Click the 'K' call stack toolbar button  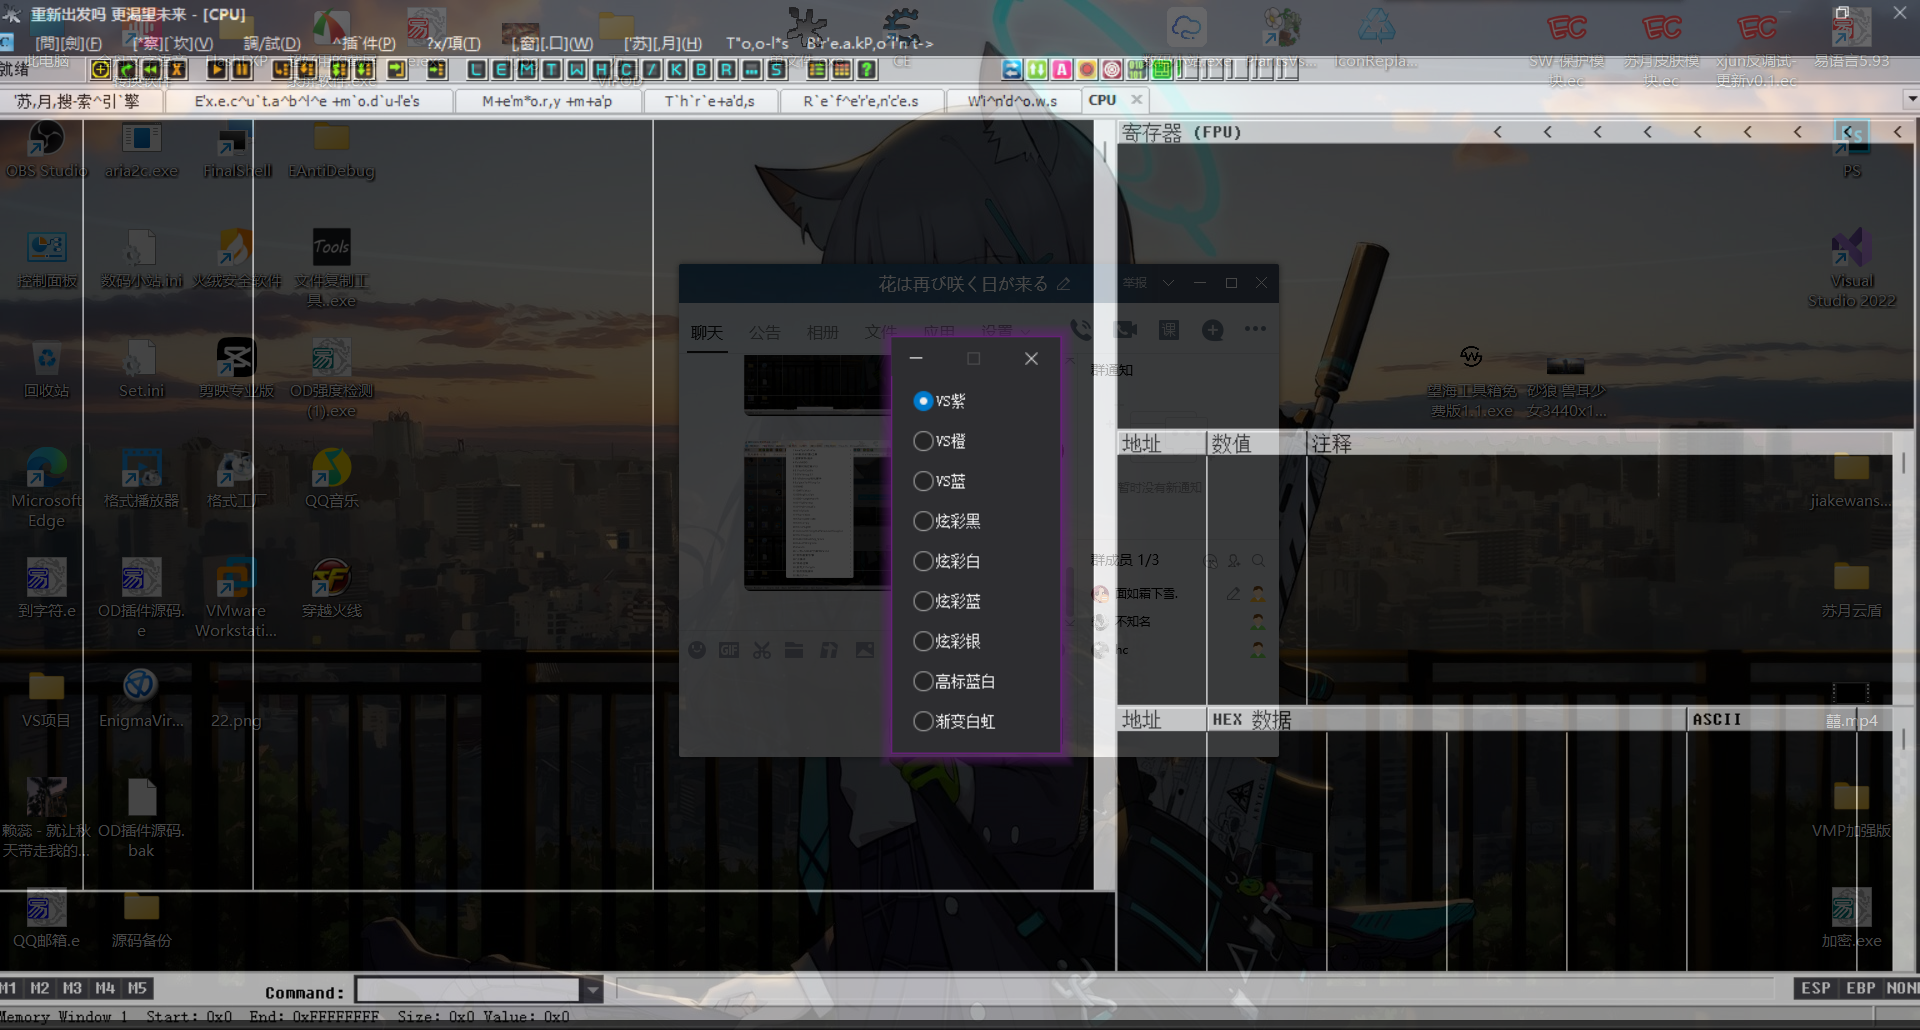click(676, 69)
